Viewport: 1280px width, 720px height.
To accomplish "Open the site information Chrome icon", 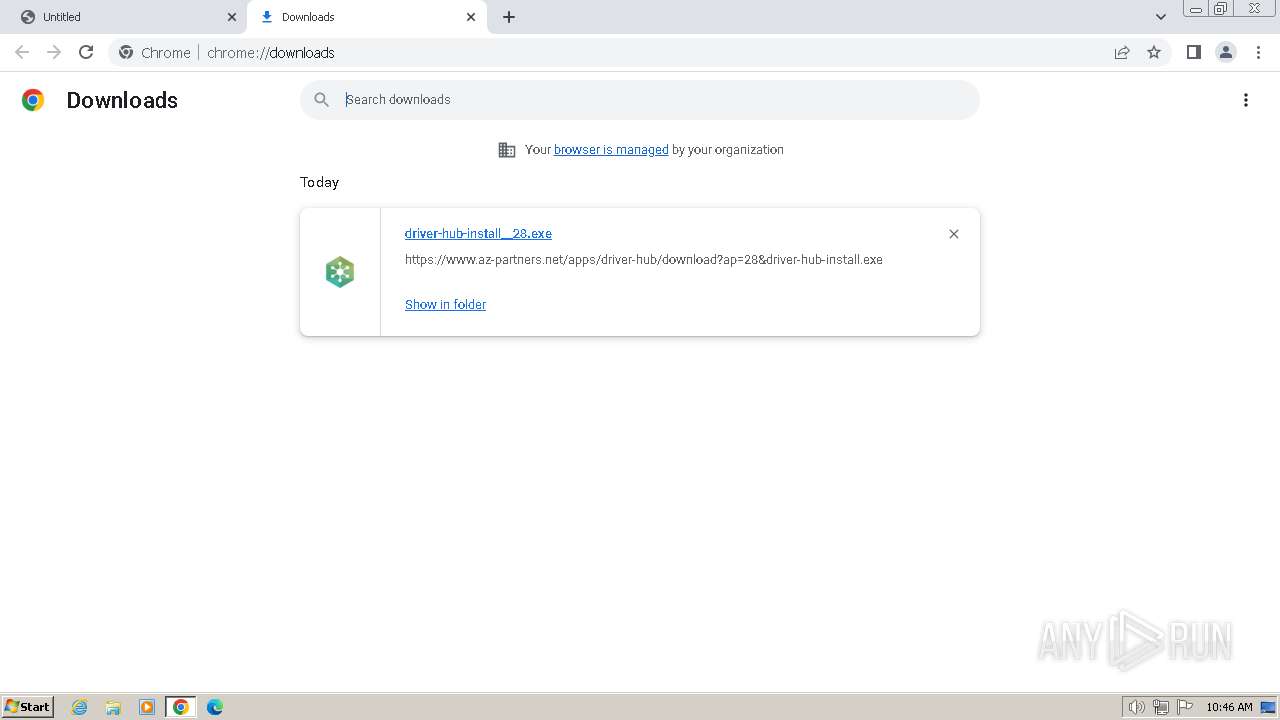I will click(x=126, y=52).
